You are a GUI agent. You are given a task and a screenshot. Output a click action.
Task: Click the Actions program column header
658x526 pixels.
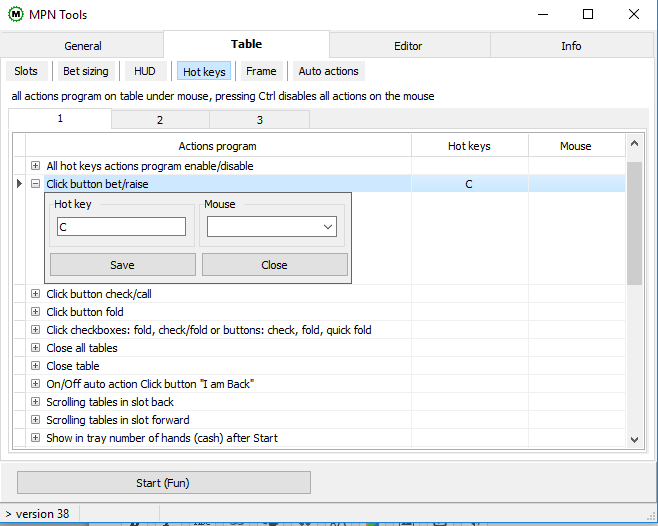(x=218, y=146)
